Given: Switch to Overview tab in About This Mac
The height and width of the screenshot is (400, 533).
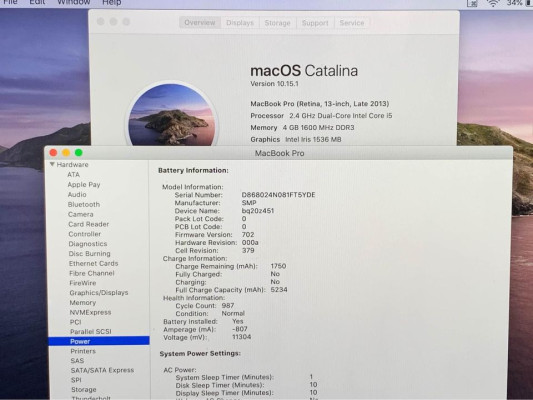Looking at the screenshot, I should 200,23.
